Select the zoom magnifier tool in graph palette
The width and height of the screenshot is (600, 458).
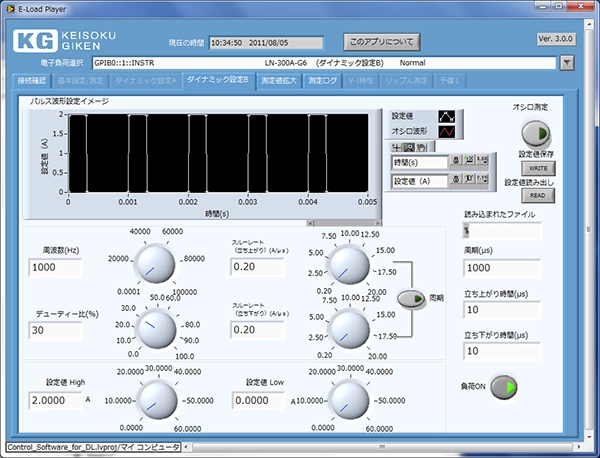[x=409, y=146]
